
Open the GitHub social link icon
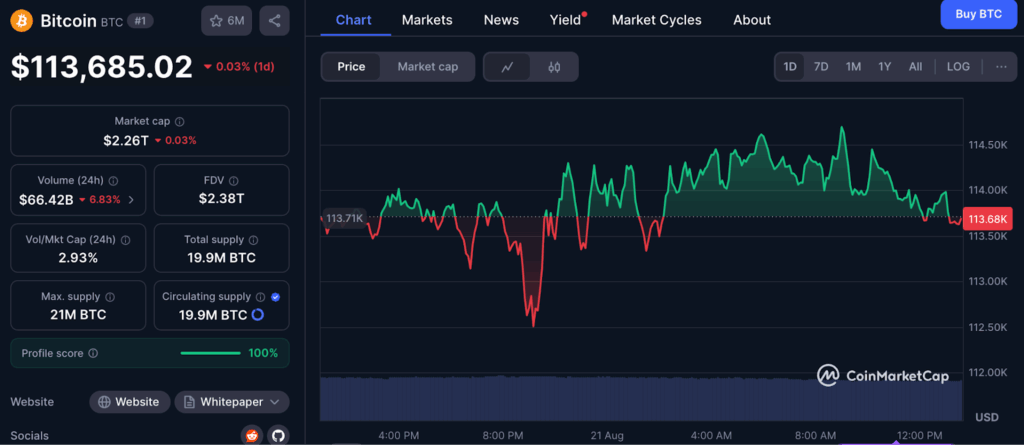pyautogui.click(x=277, y=435)
